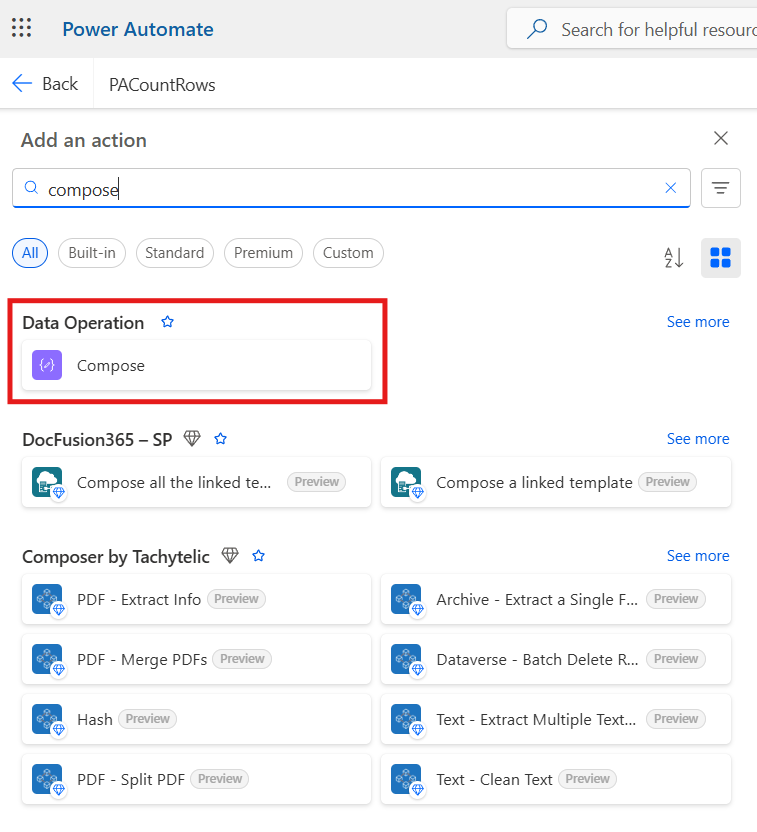The image size is (757, 832).
Task: Click the Back arrow button
Action: coord(45,84)
